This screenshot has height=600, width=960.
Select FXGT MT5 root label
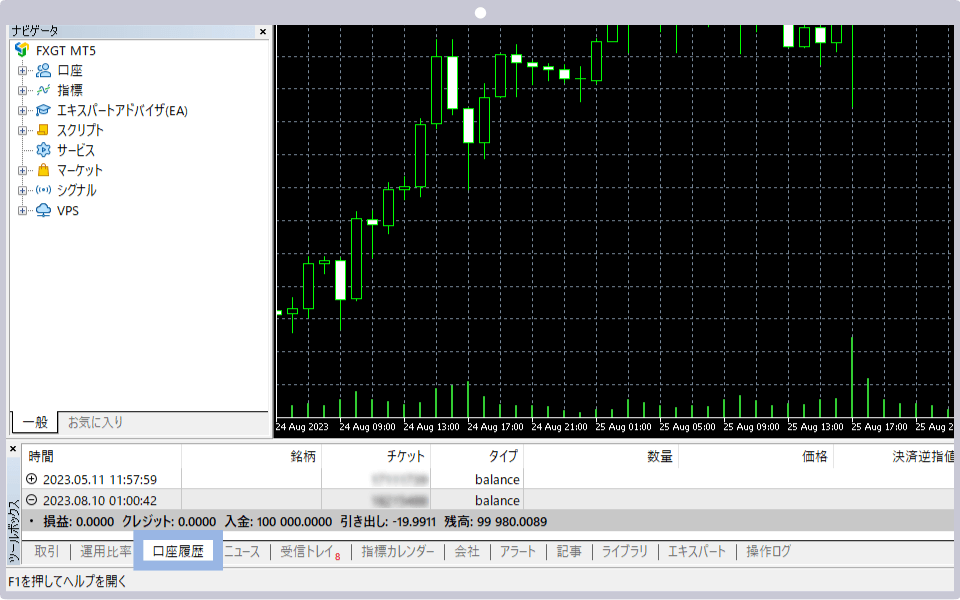66,50
